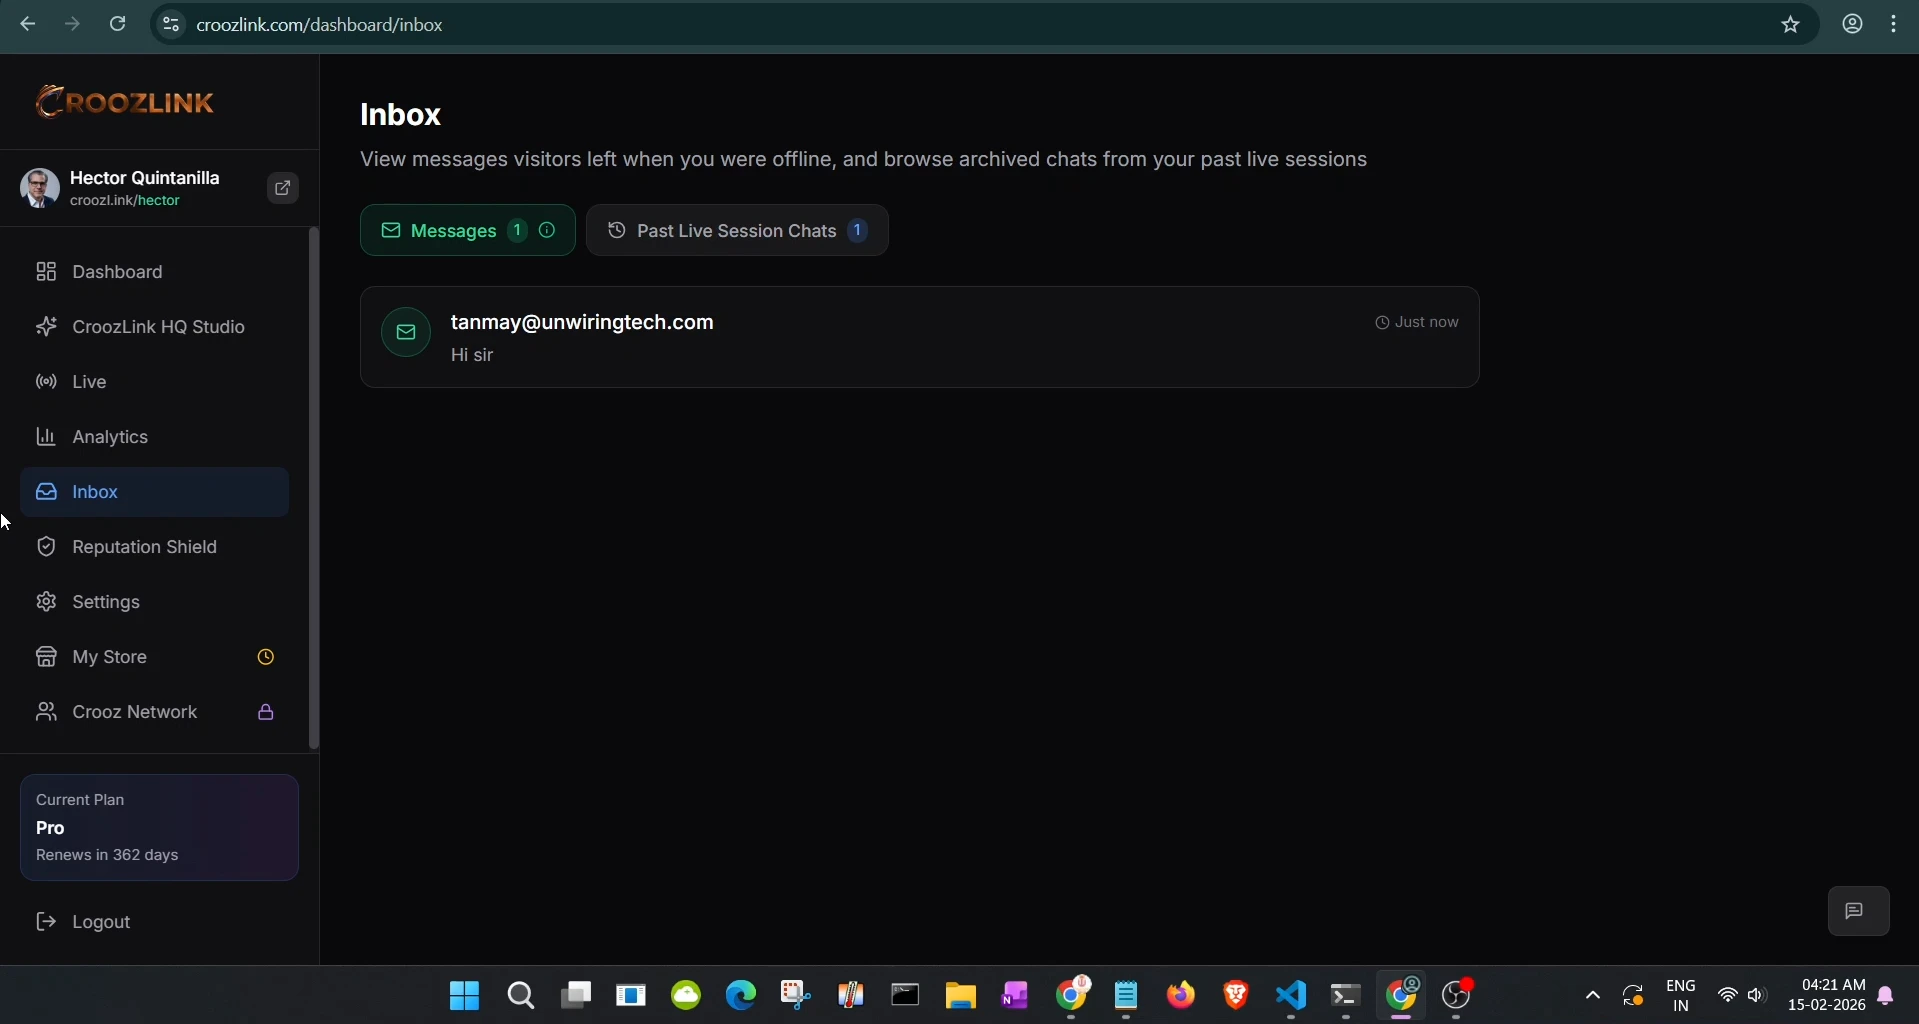Launch OBS Studio from the taskbar
The width and height of the screenshot is (1919, 1024).
click(x=1456, y=996)
